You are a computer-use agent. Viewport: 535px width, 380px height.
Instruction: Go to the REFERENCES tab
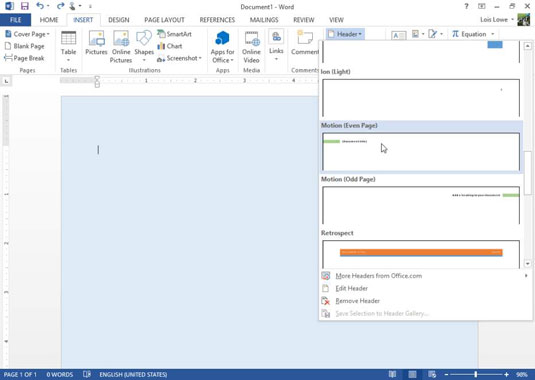[x=217, y=20]
